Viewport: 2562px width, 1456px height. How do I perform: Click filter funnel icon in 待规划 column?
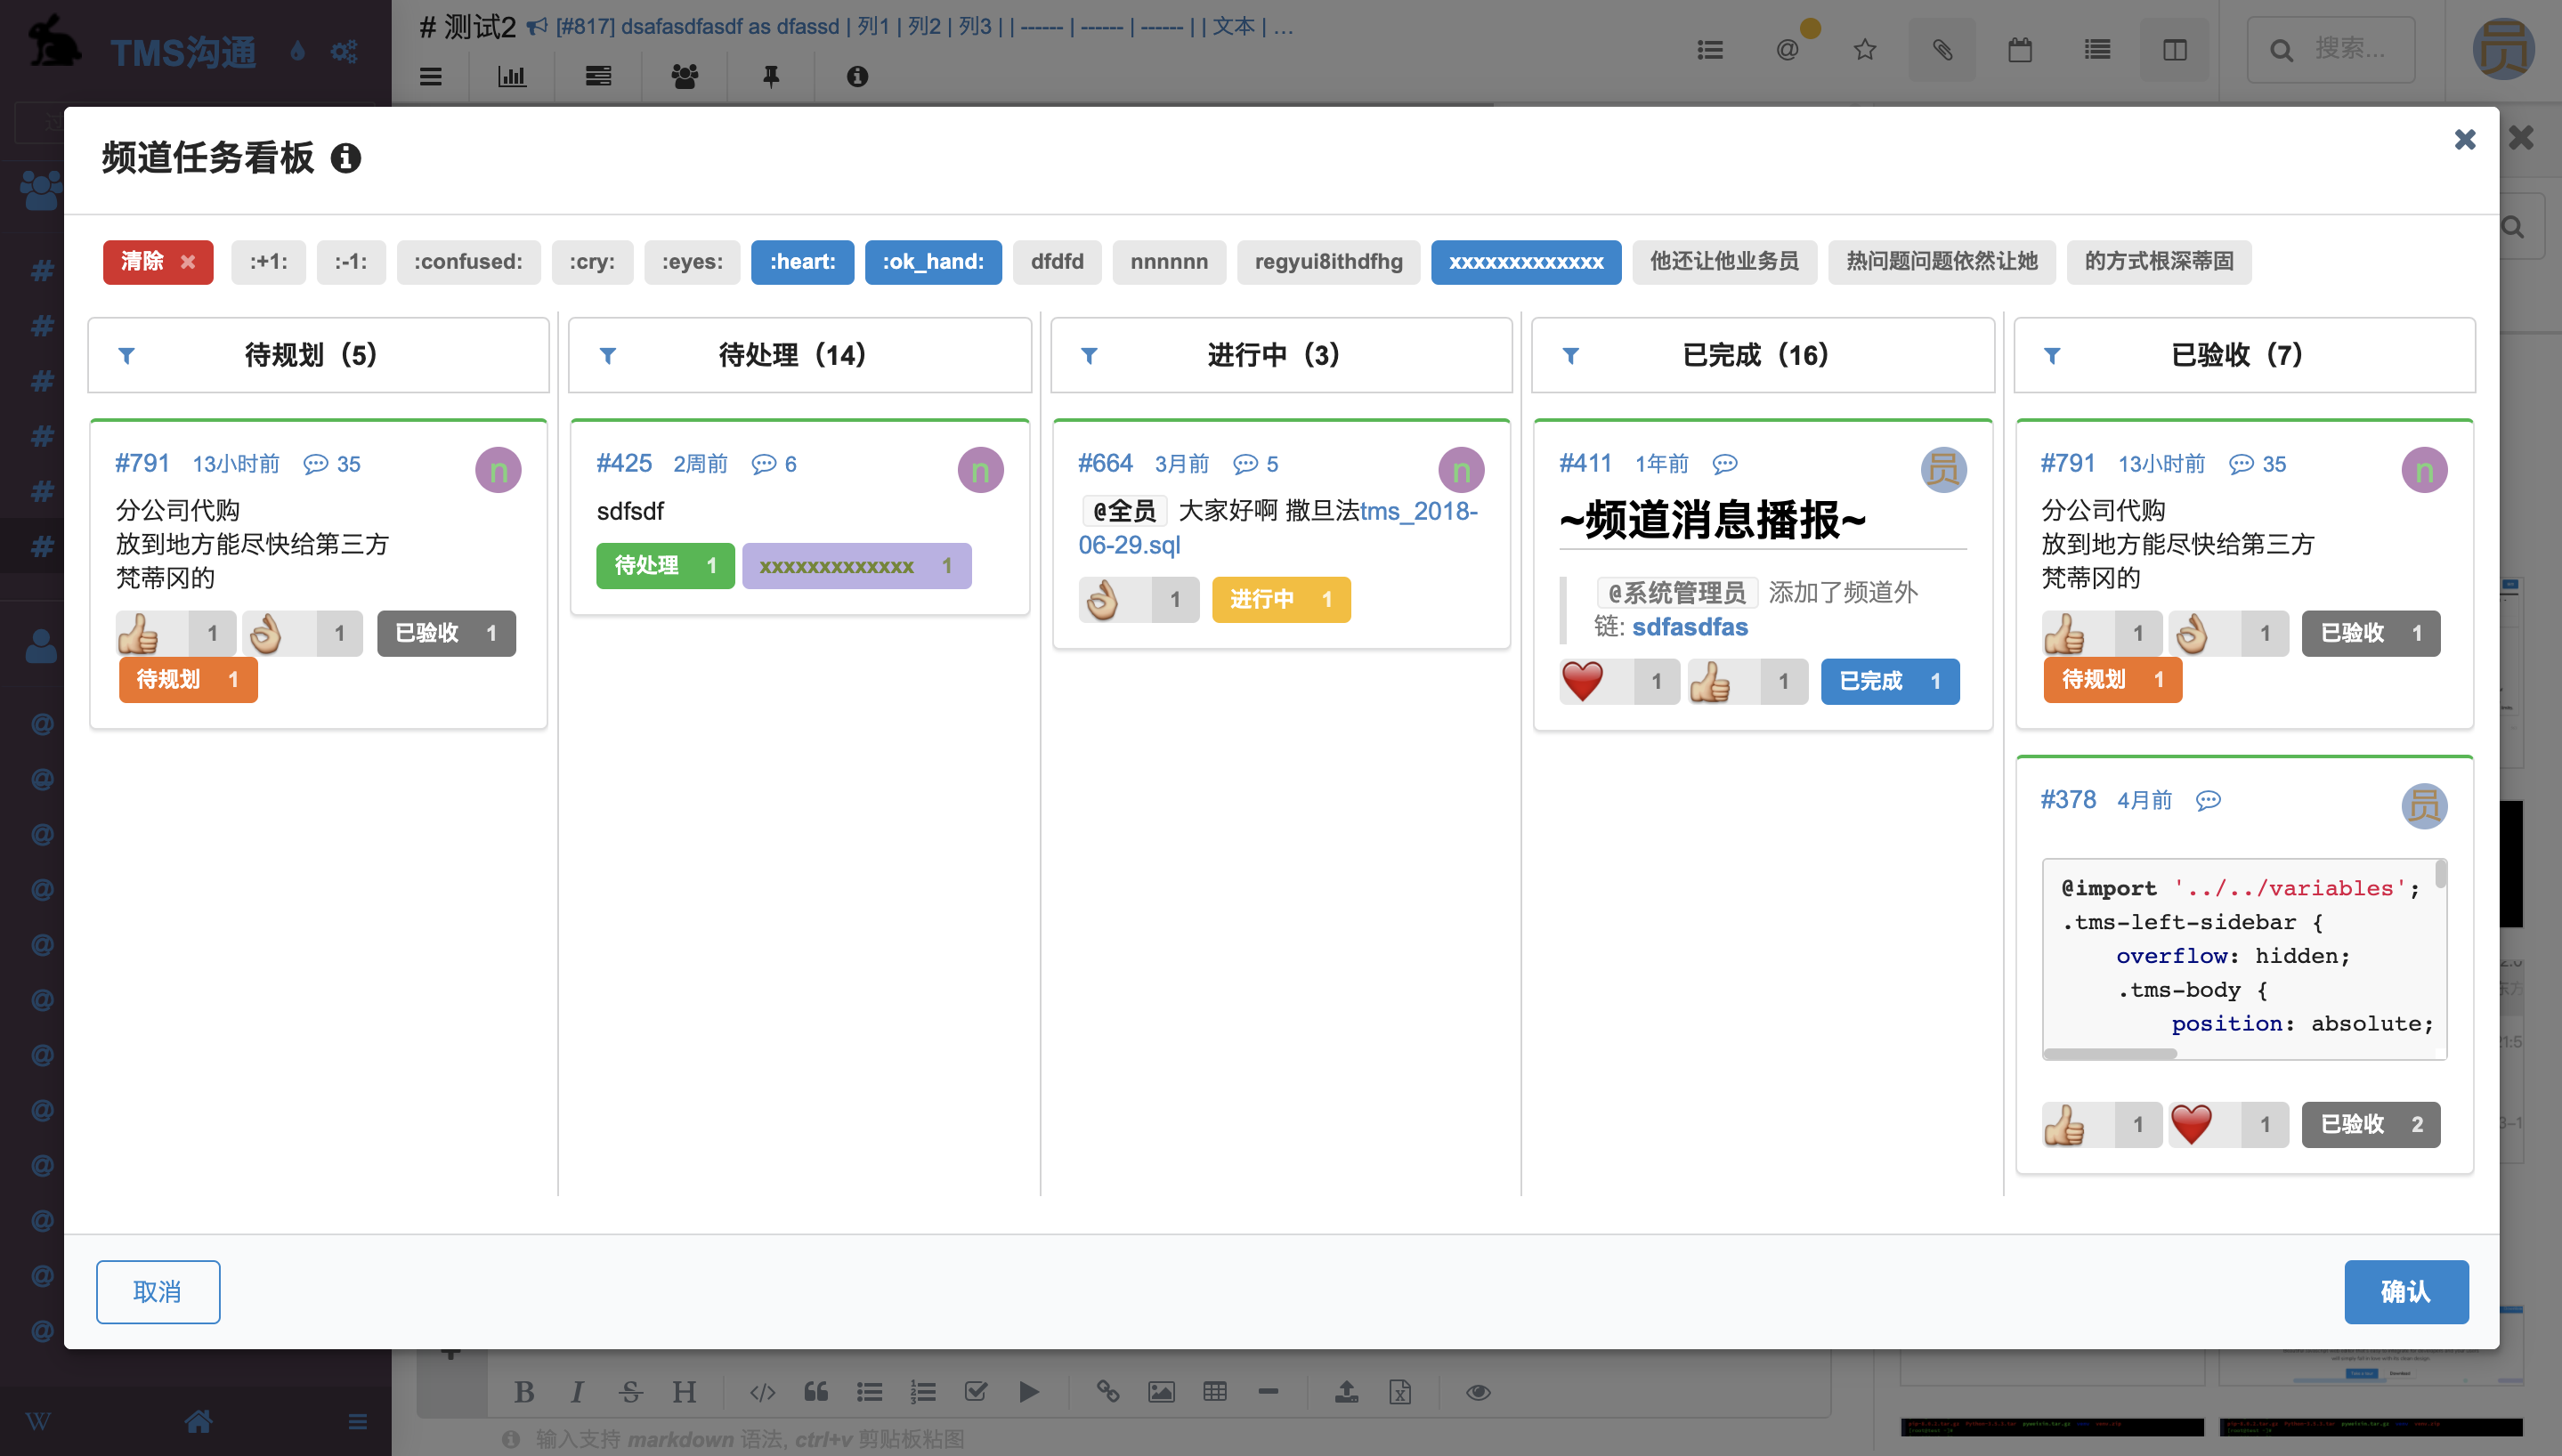(127, 355)
